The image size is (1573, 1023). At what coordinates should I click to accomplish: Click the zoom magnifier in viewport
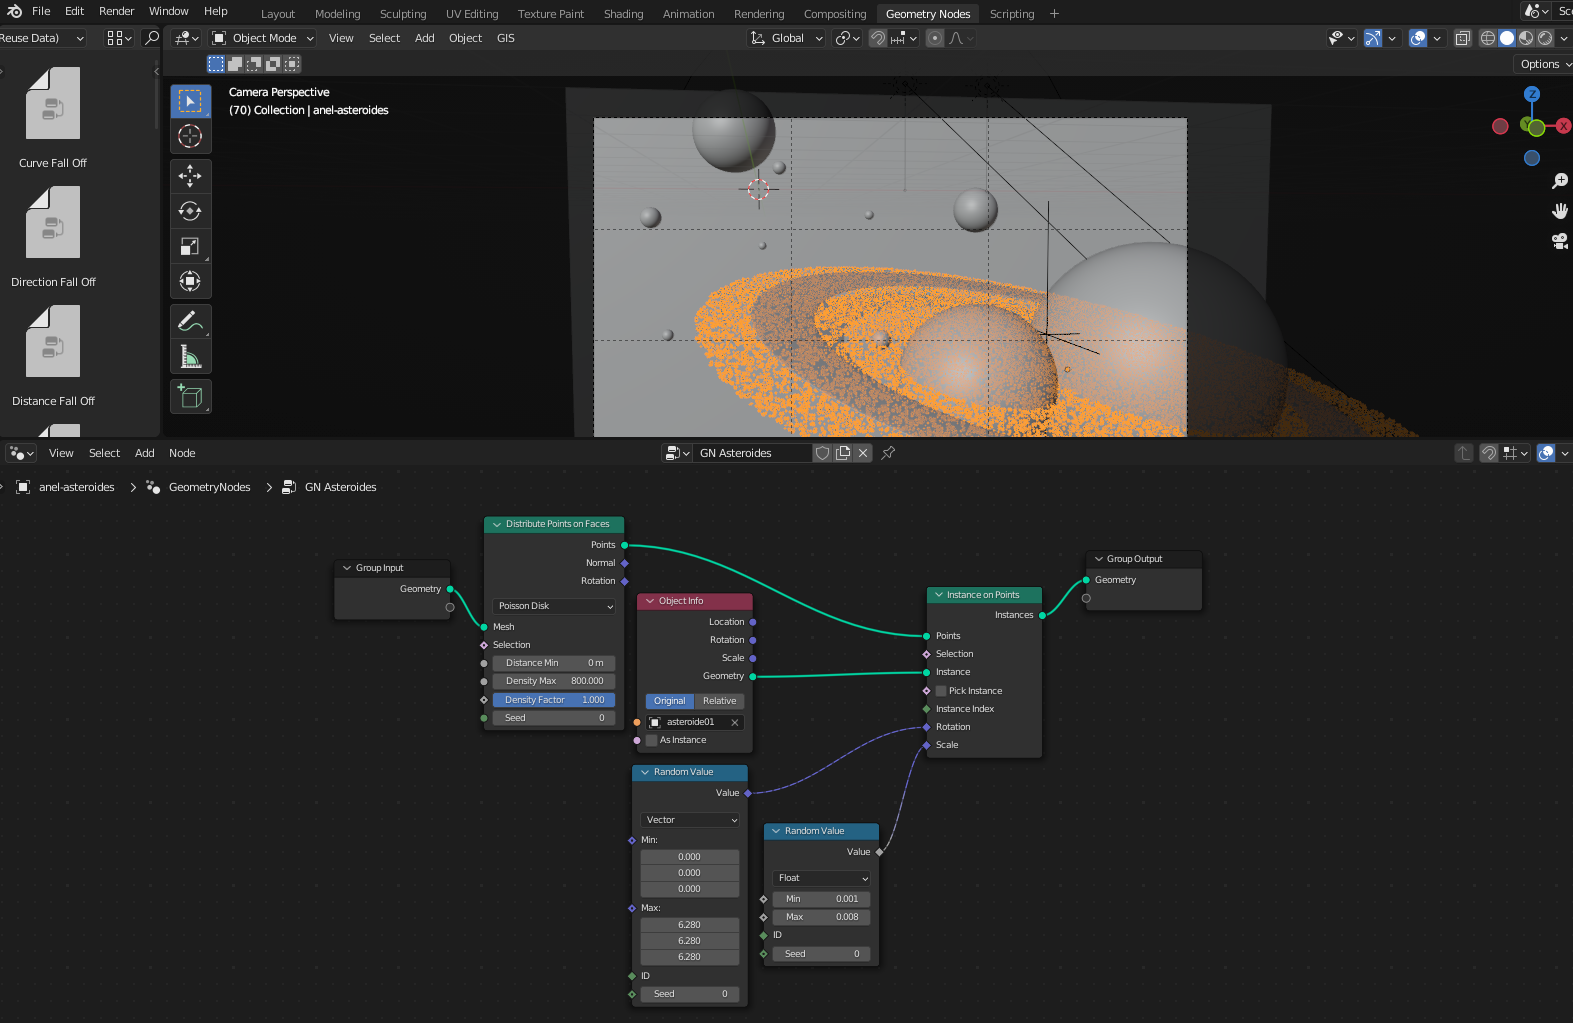click(x=1559, y=181)
